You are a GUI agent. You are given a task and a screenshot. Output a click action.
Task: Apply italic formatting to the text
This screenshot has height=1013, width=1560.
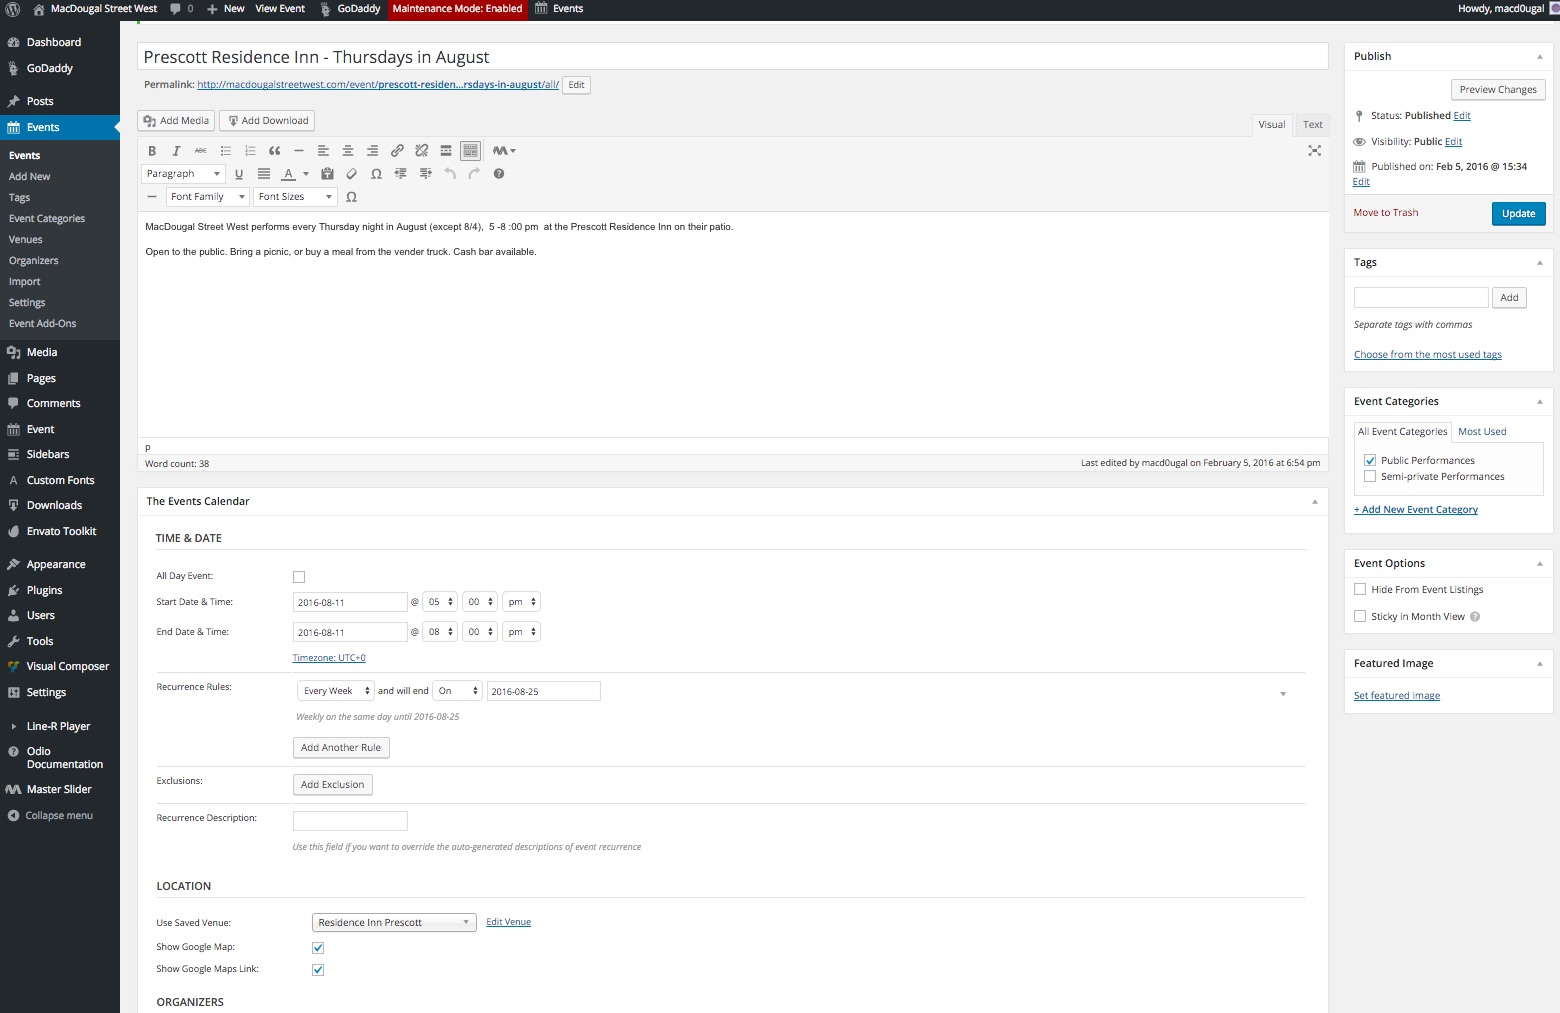(176, 151)
